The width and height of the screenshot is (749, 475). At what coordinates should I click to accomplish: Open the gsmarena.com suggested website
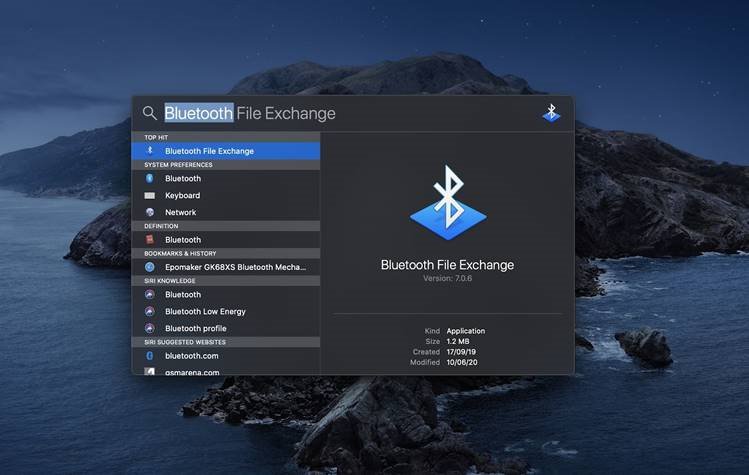coord(225,371)
